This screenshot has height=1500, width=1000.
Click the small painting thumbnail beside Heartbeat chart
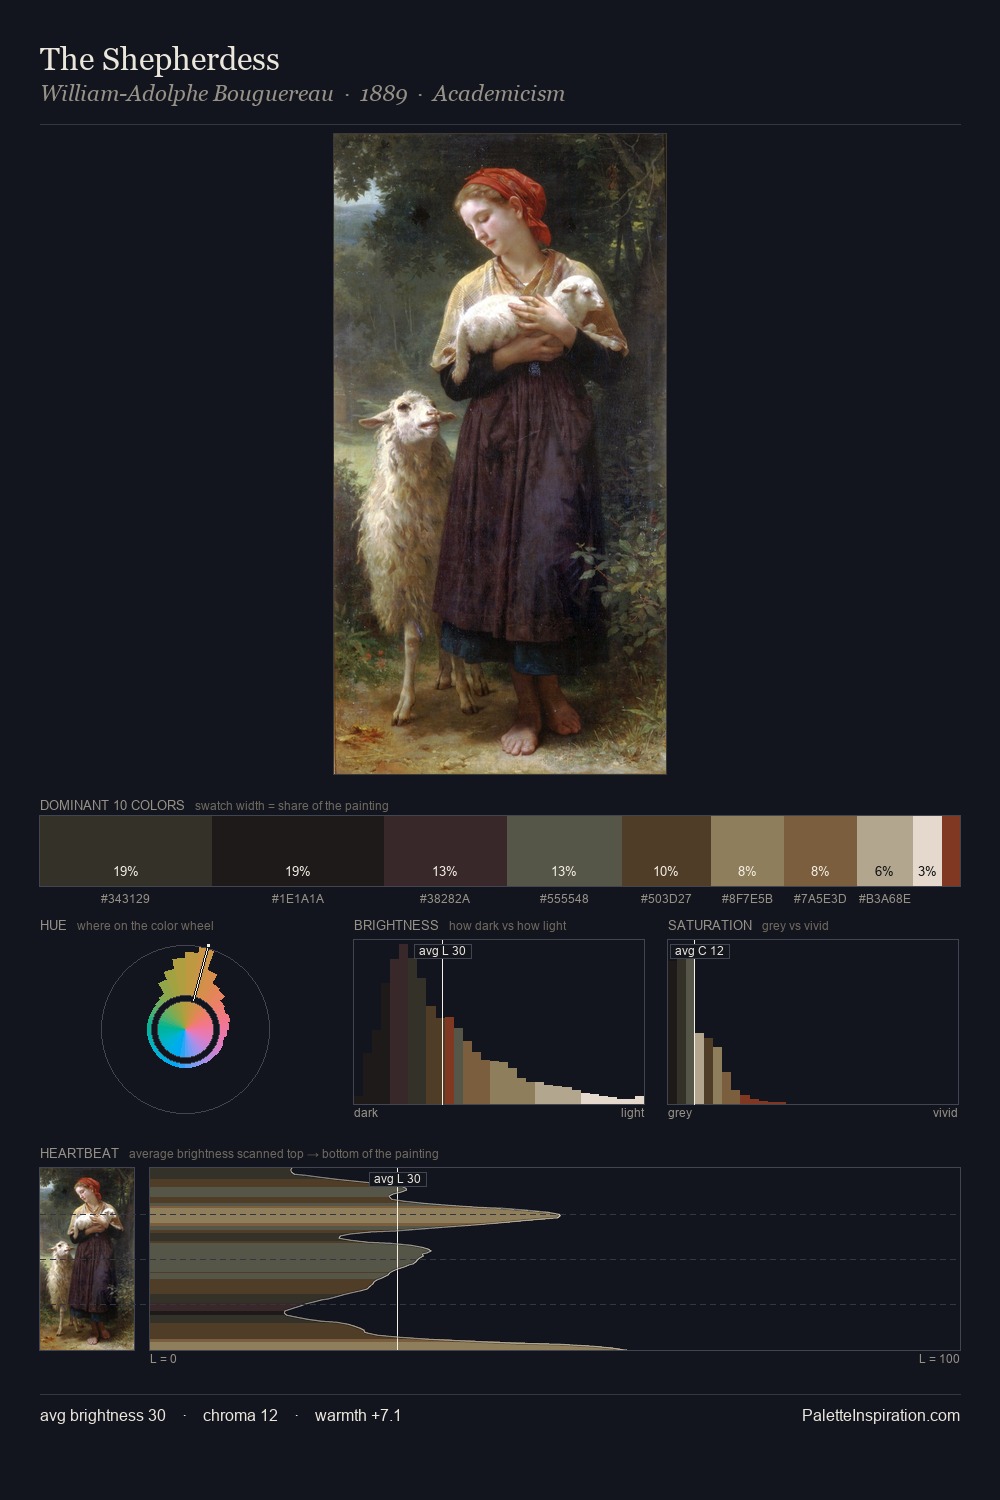tap(87, 1259)
